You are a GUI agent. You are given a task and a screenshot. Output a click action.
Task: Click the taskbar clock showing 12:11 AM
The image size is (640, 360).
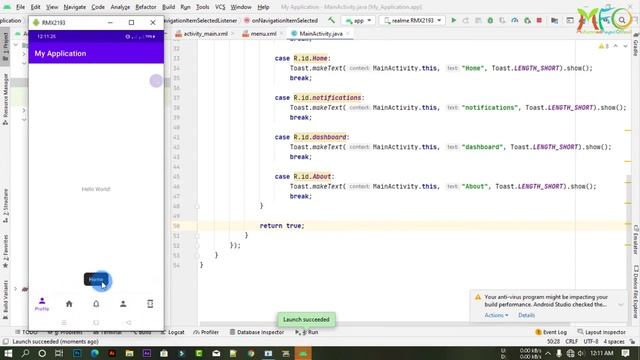pyautogui.click(x=602, y=353)
